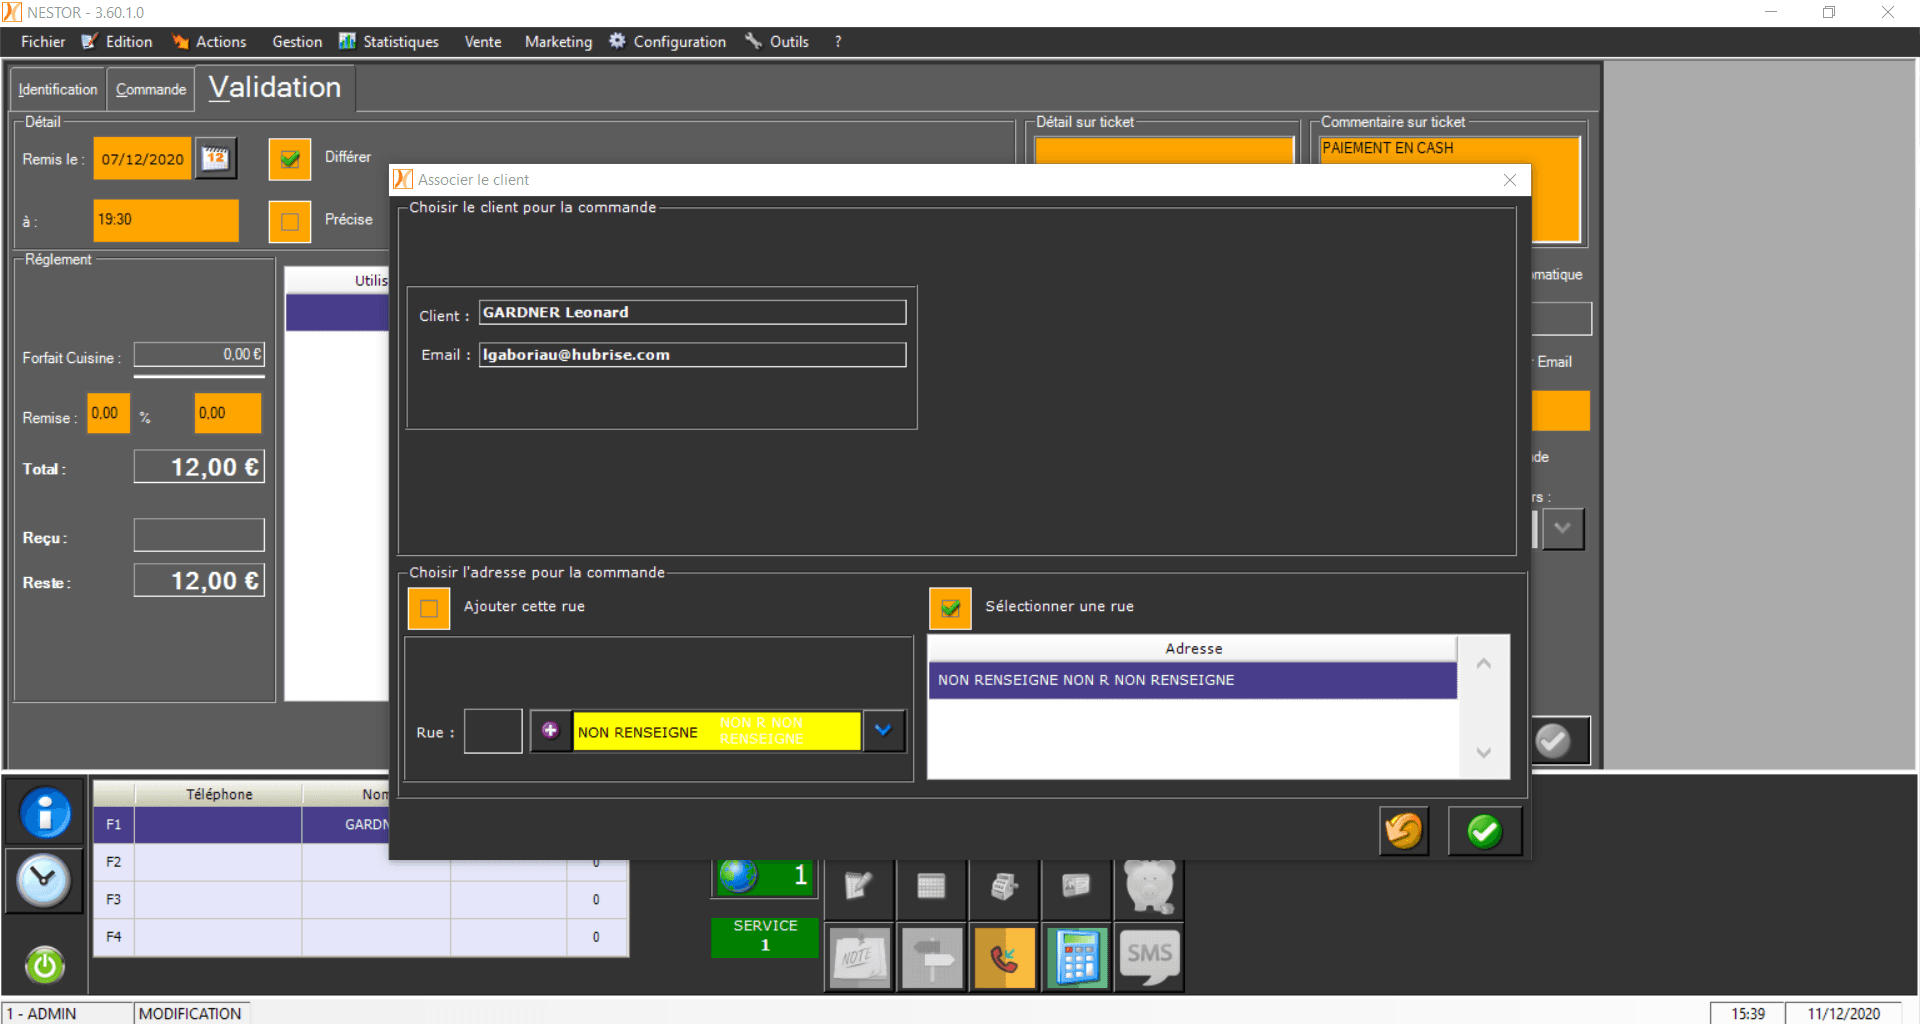The width and height of the screenshot is (1920, 1024).
Task: Confirm with the green checkmark button
Action: 1484,831
